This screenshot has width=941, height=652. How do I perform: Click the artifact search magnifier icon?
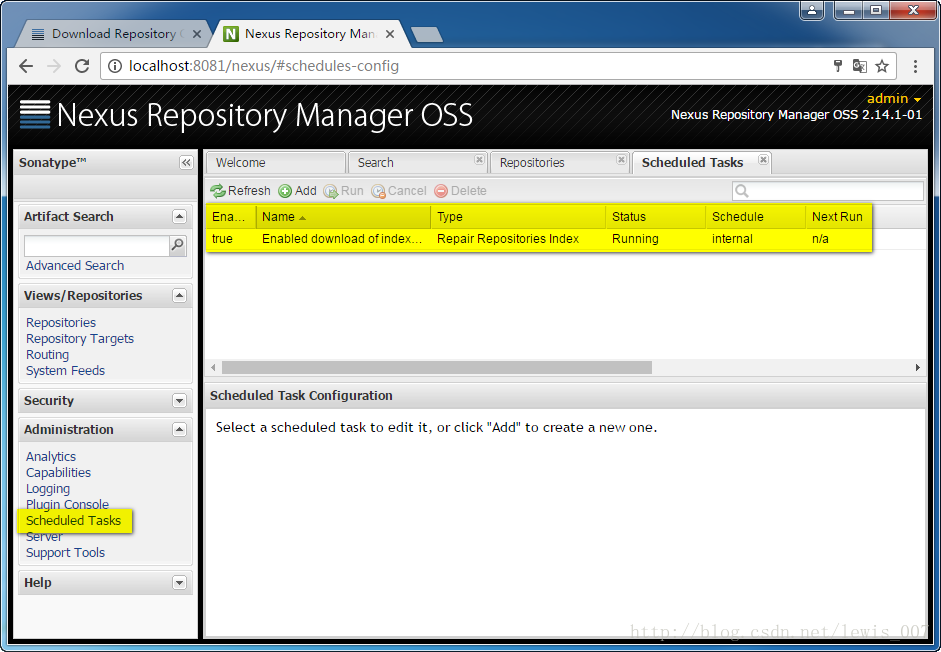click(178, 245)
